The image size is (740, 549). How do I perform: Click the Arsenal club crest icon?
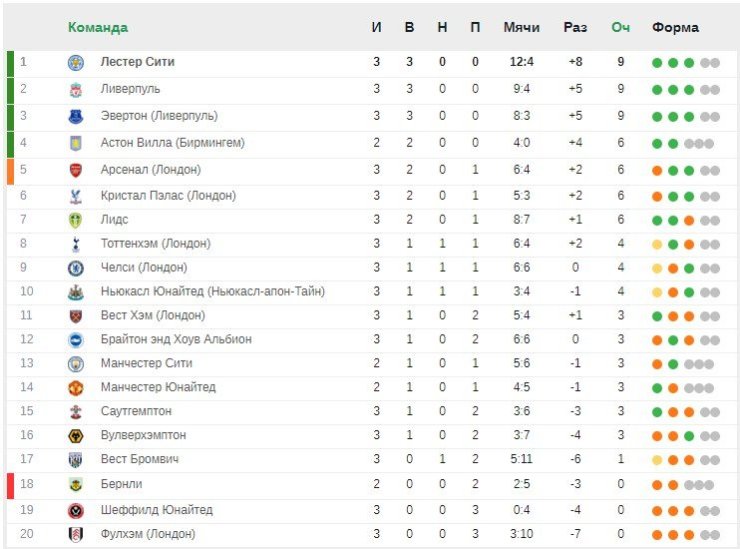[x=76, y=170]
